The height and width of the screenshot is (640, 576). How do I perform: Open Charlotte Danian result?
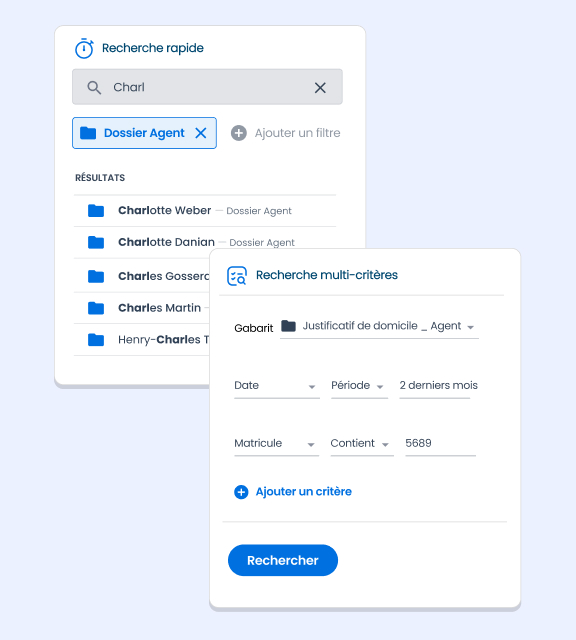(205, 242)
